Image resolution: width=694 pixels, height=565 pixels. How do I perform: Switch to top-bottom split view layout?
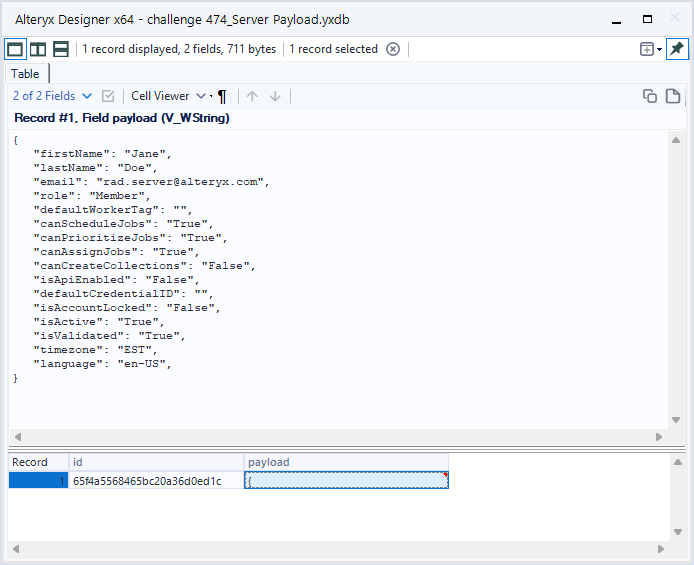click(61, 49)
